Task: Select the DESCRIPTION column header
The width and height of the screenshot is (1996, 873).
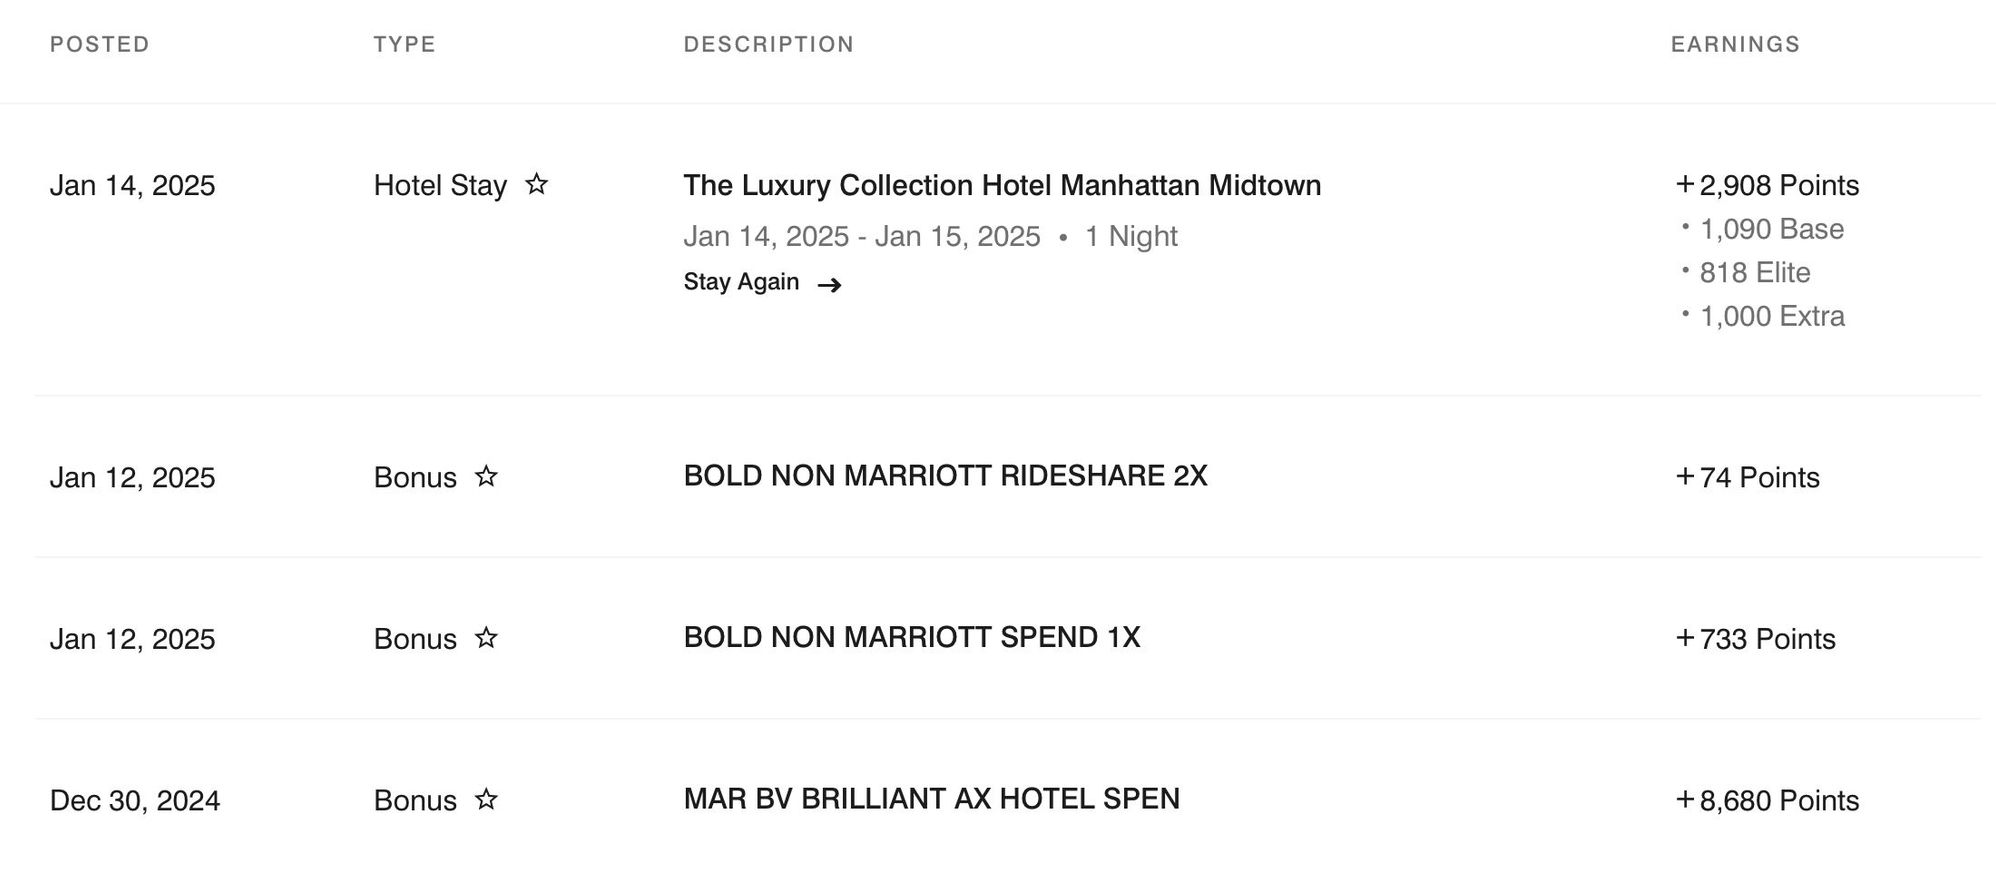Action: coord(769,44)
